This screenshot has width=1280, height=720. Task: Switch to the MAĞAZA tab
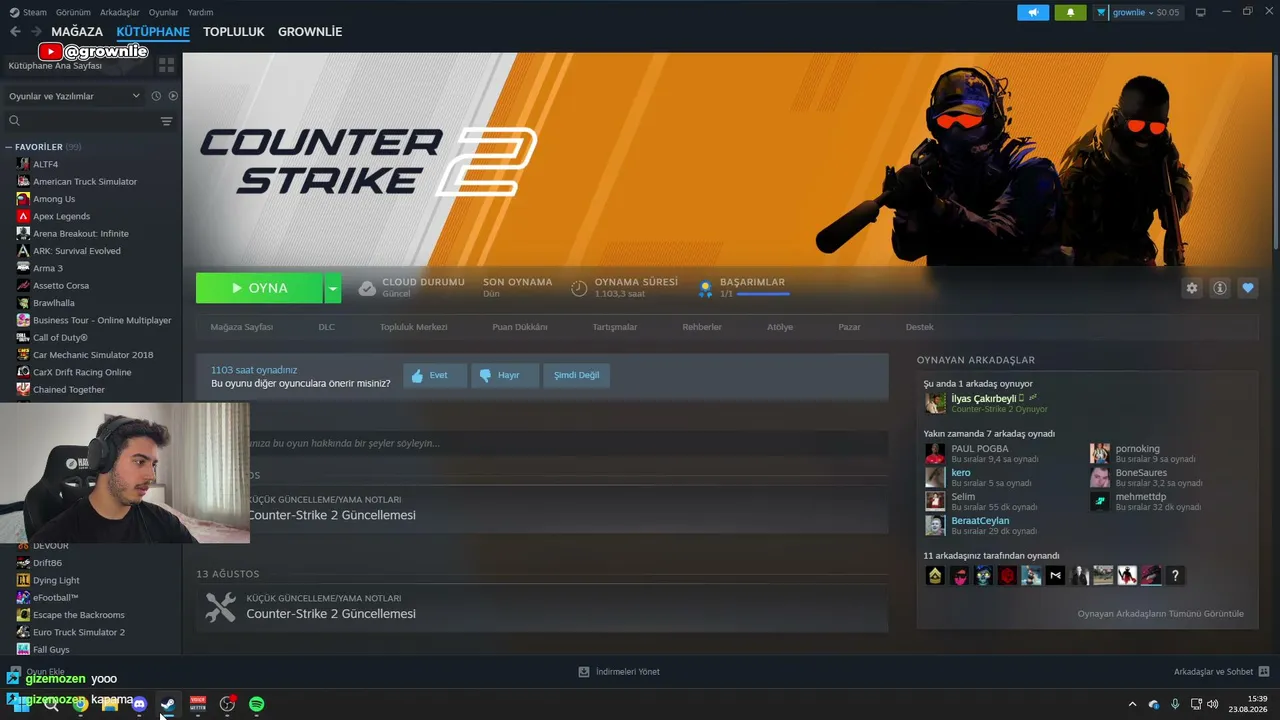pos(77,32)
